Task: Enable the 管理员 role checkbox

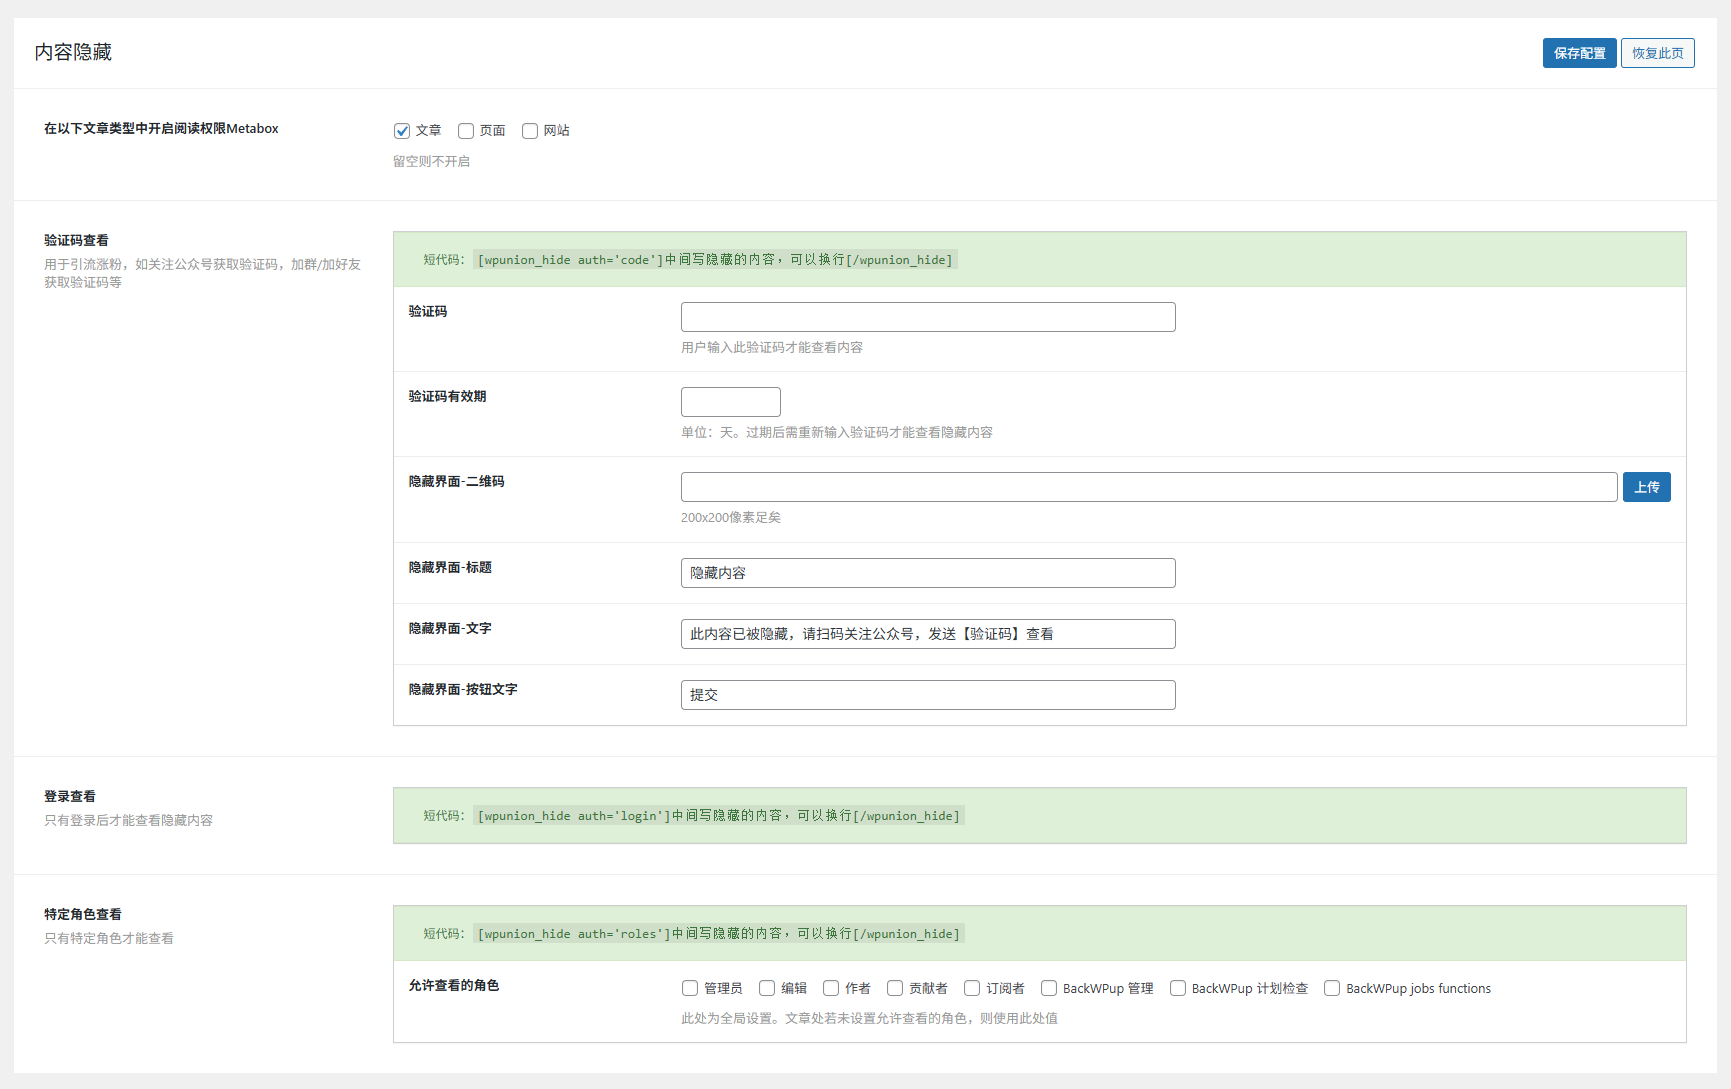Action: click(689, 988)
